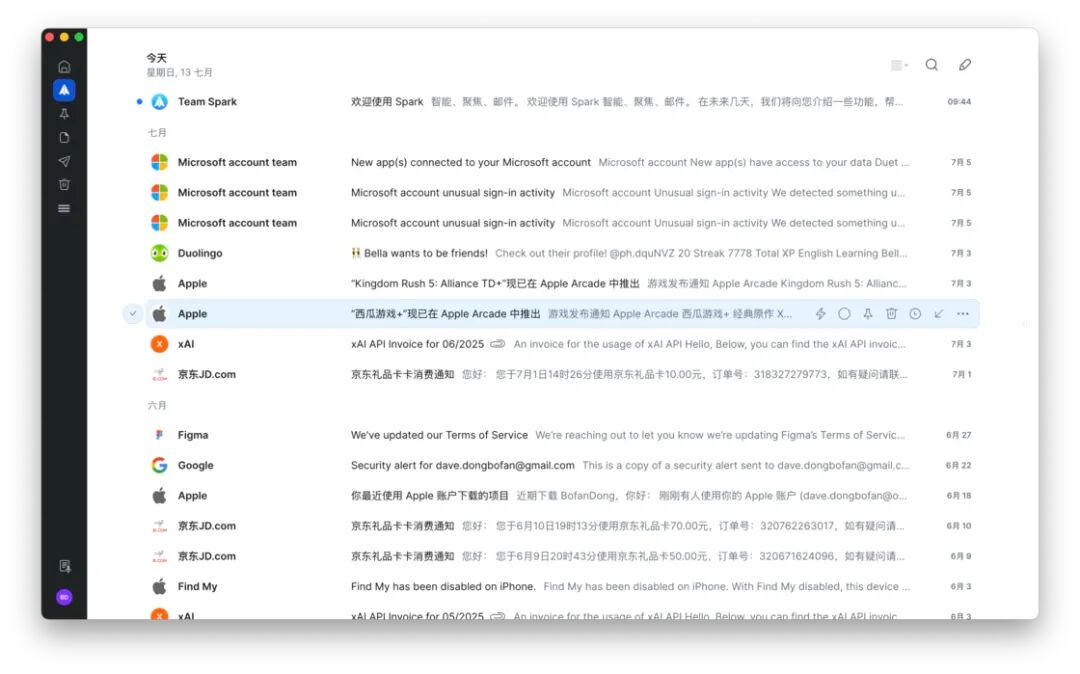Viewport: 1080px width, 674px height.
Task: Go to the Sent folder paper-plane icon
Action: tap(64, 161)
